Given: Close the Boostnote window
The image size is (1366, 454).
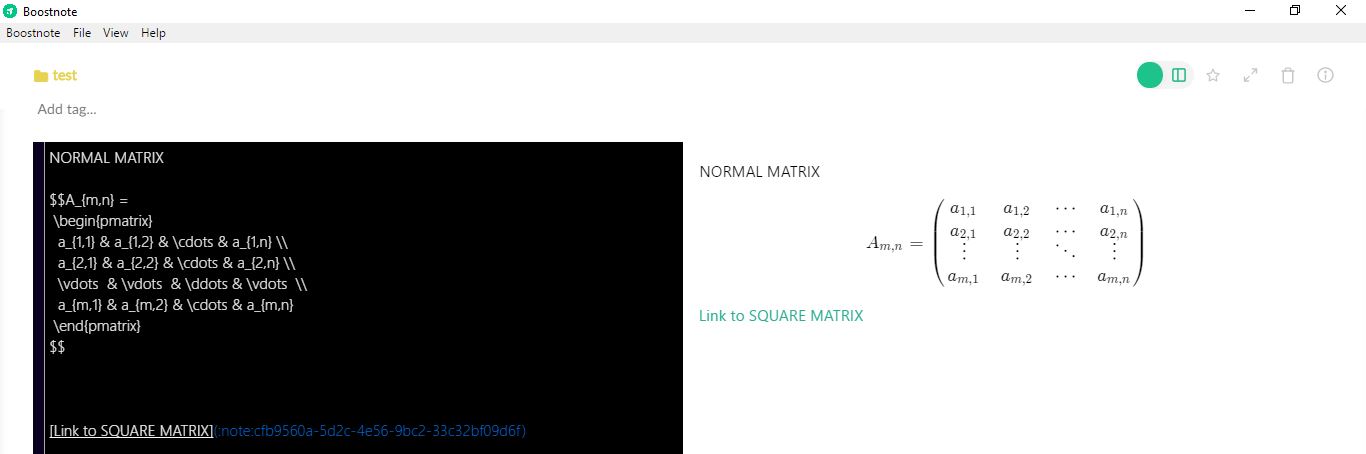Looking at the screenshot, I should coord(1341,11).
